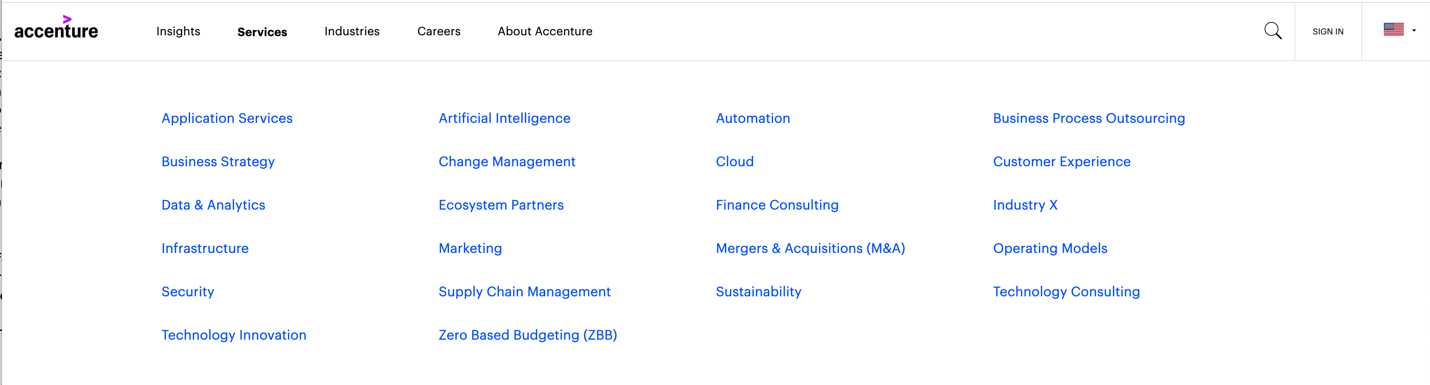Open the Cloud services link

point(735,161)
